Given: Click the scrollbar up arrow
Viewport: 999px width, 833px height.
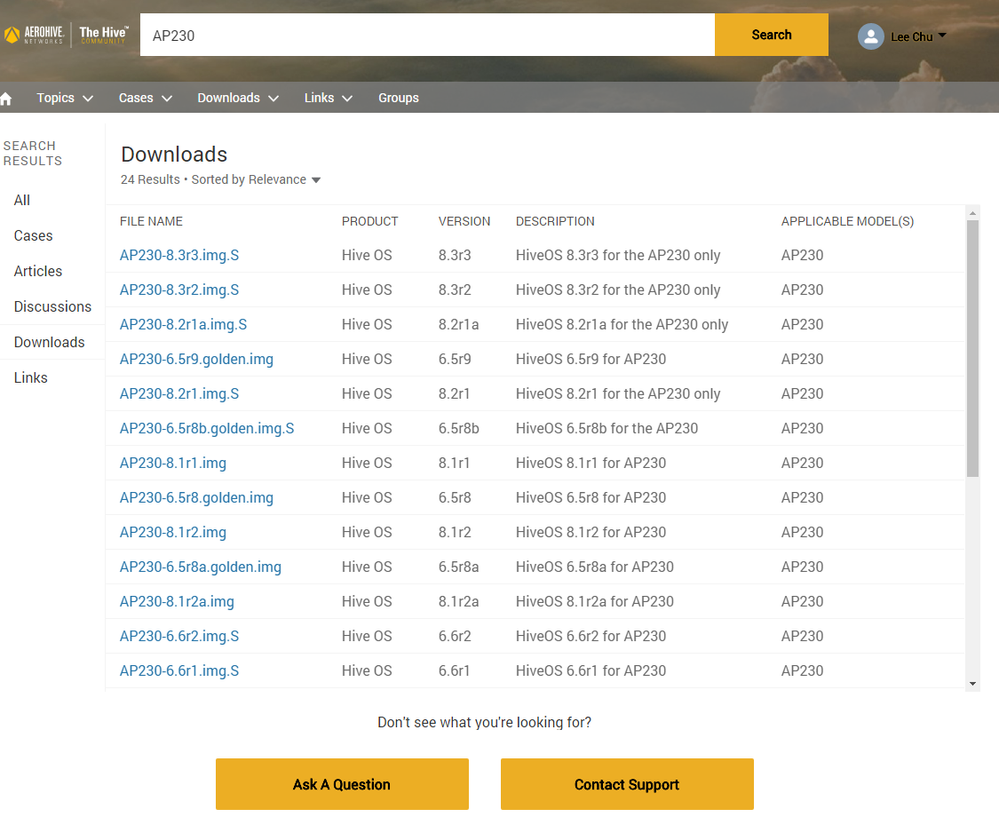Looking at the screenshot, I should click(972, 213).
